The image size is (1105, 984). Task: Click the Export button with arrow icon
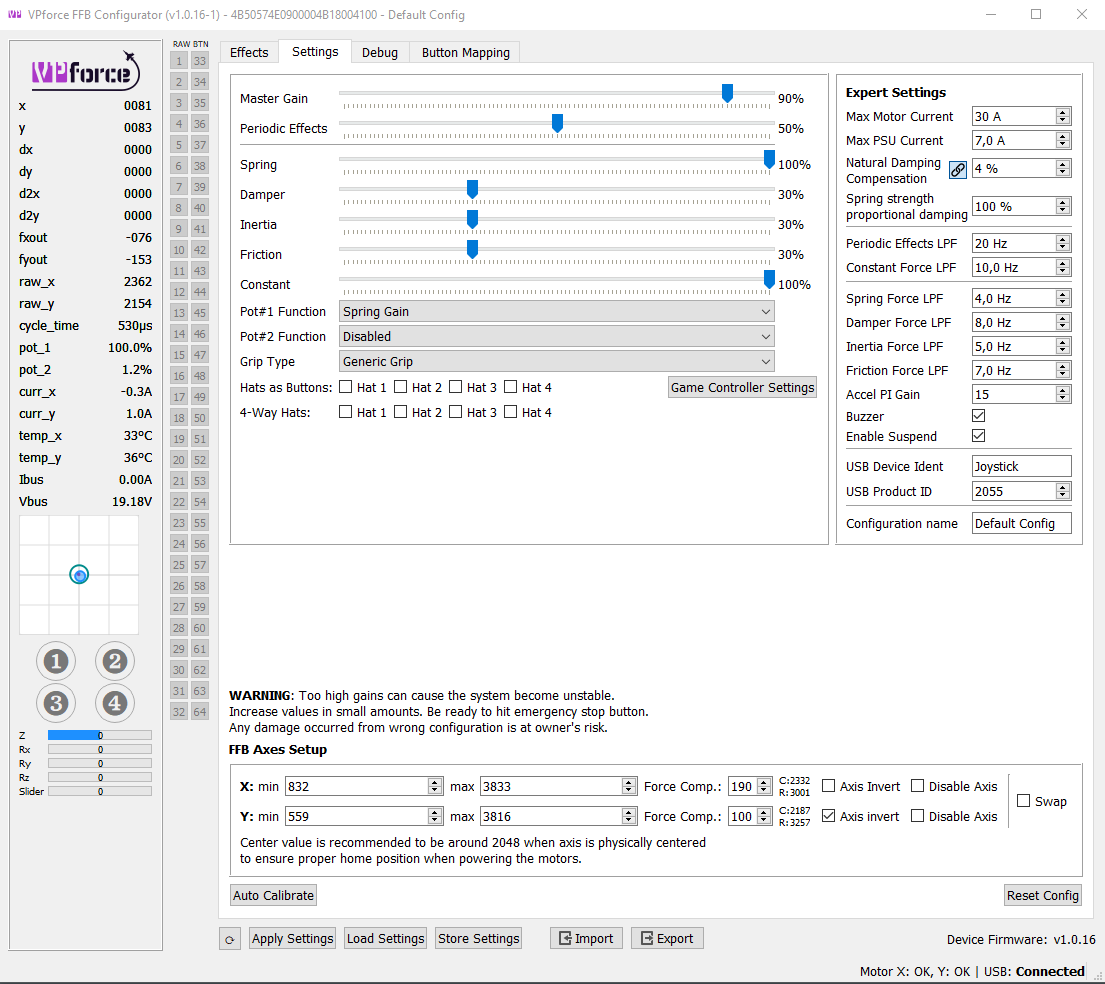(667, 938)
